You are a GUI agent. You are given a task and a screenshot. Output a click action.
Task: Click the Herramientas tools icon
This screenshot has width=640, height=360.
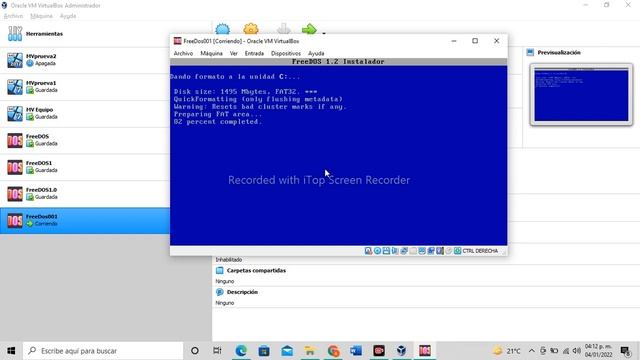tap(15, 34)
